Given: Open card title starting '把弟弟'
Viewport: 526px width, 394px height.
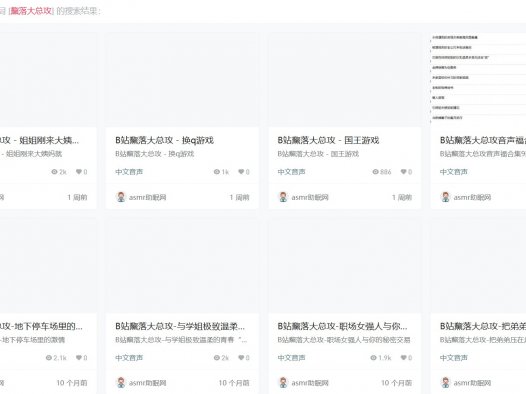Looking at the screenshot, I should [483, 326].
